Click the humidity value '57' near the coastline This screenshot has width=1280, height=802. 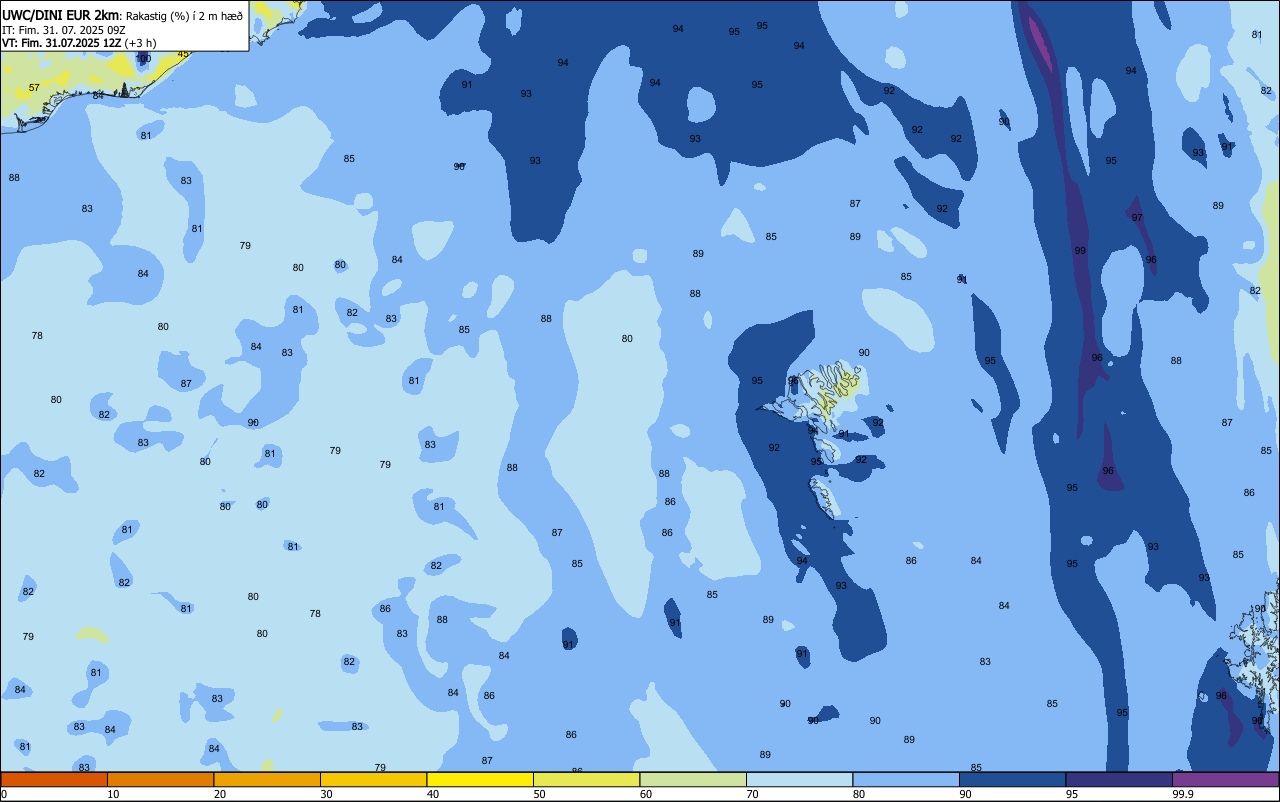34,88
